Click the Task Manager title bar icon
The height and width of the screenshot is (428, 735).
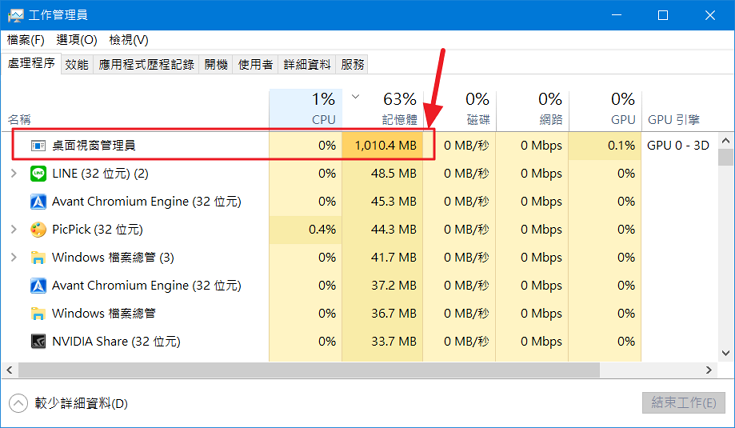[15, 15]
